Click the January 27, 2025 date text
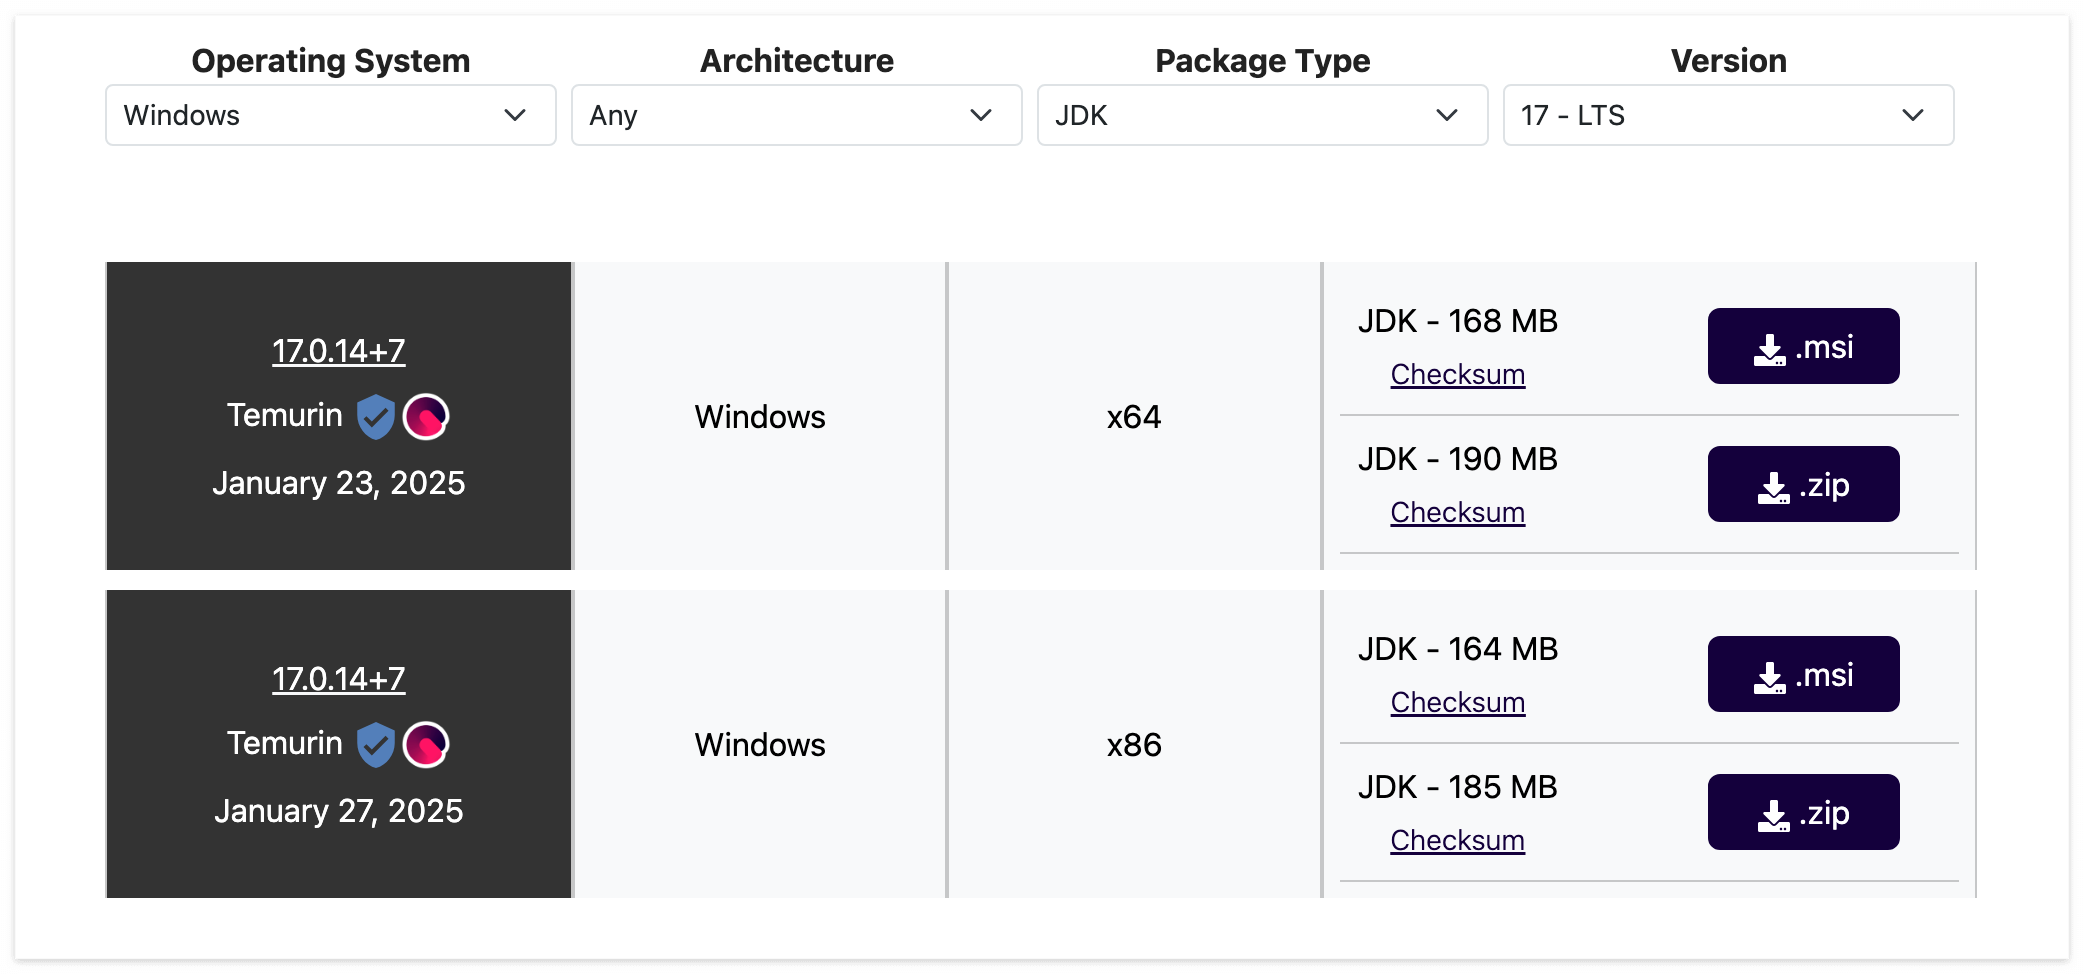 (339, 811)
